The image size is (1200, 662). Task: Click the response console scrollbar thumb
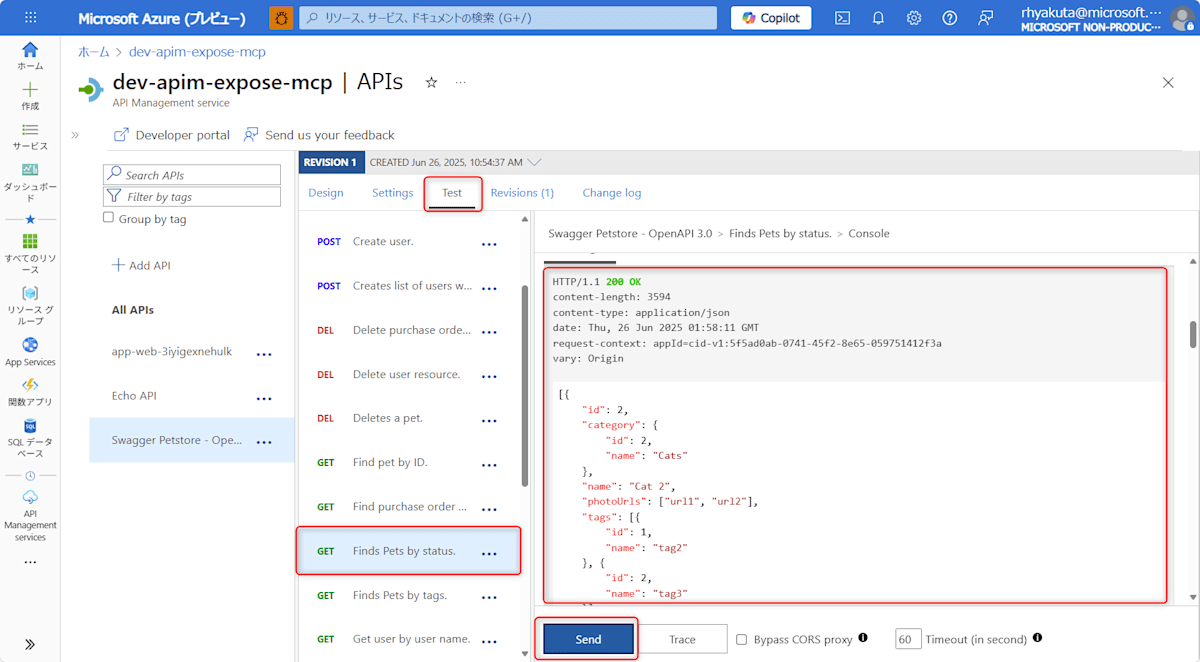click(1193, 334)
